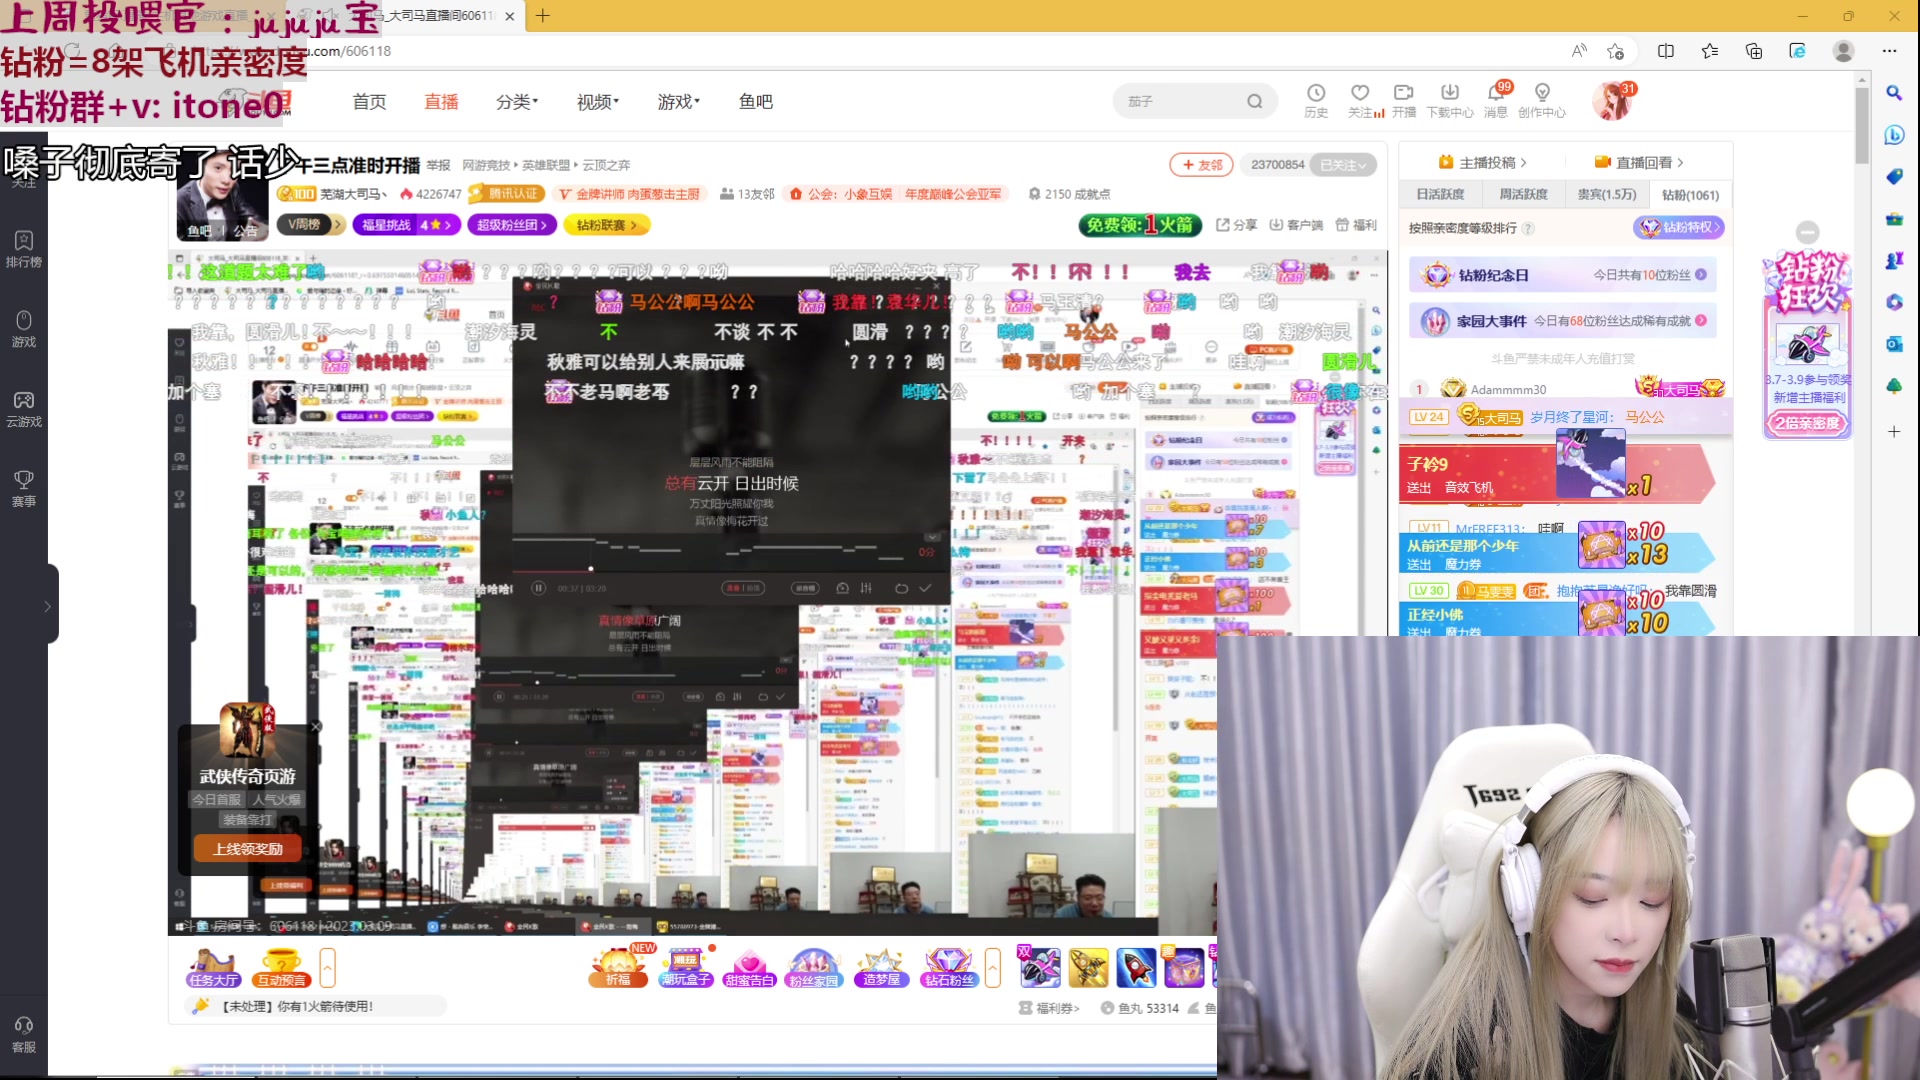Viewport: 1920px width, 1080px height.
Task: Click the 甜蜜告白 sweet confession icon
Action: (750, 968)
